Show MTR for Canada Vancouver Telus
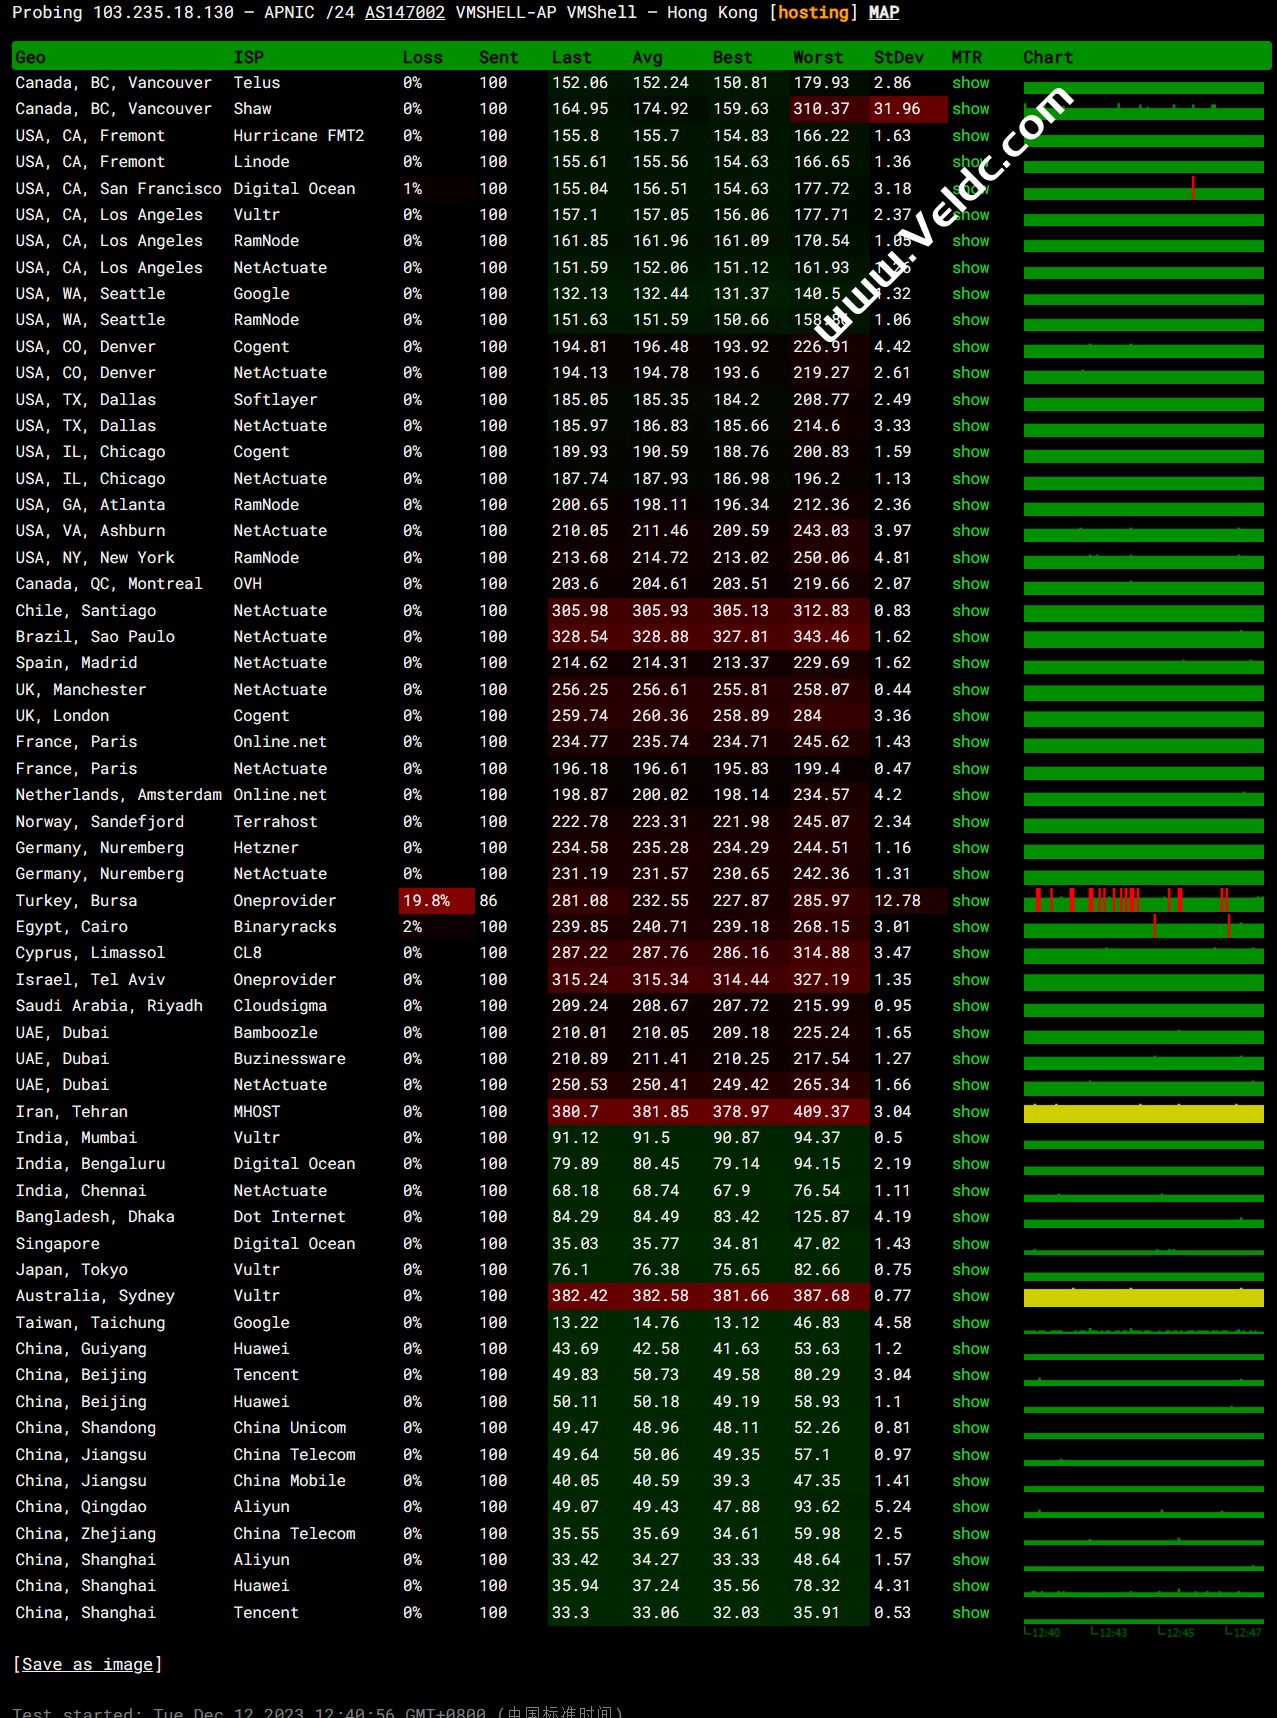 970,83
